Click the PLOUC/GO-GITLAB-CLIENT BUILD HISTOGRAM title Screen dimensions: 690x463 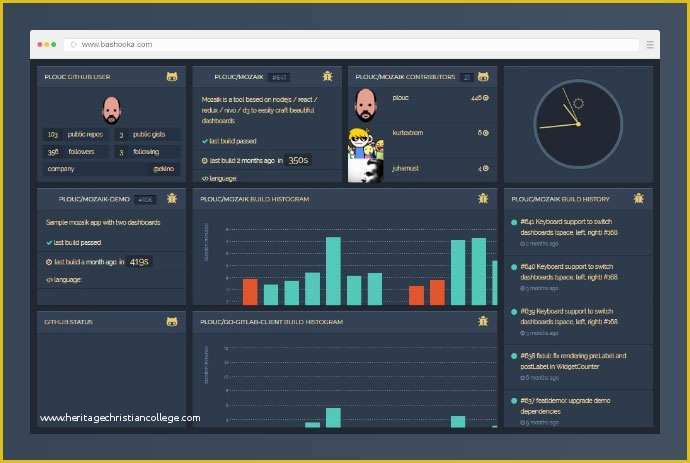click(x=272, y=322)
